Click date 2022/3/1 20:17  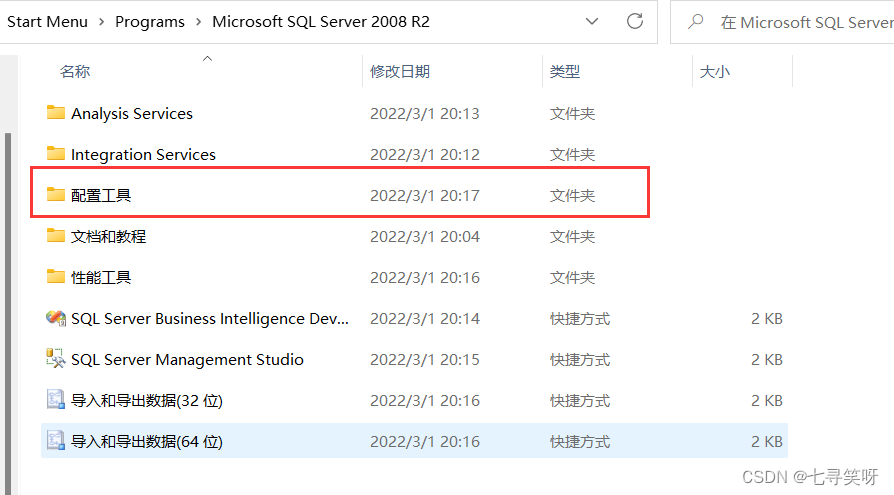click(x=425, y=196)
